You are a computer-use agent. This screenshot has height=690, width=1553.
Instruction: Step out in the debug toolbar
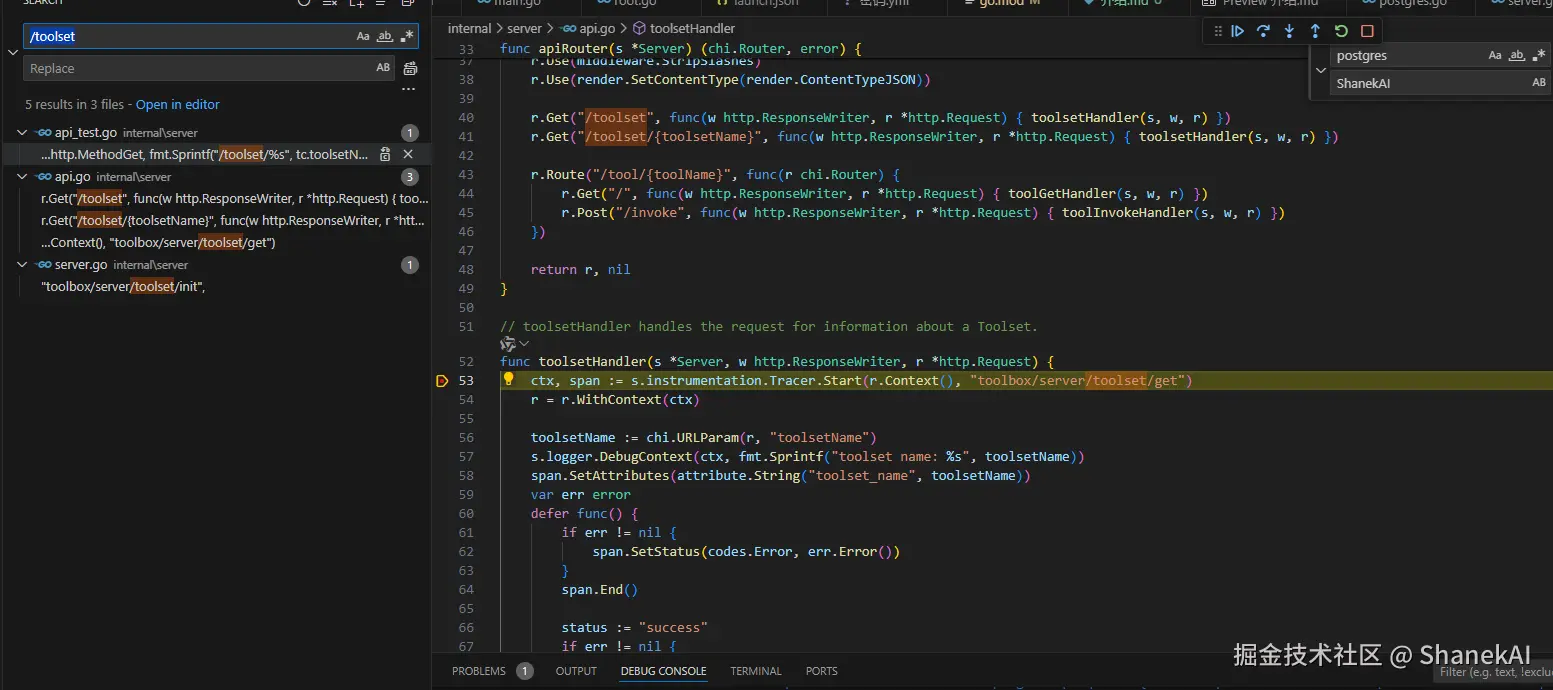tap(1316, 31)
